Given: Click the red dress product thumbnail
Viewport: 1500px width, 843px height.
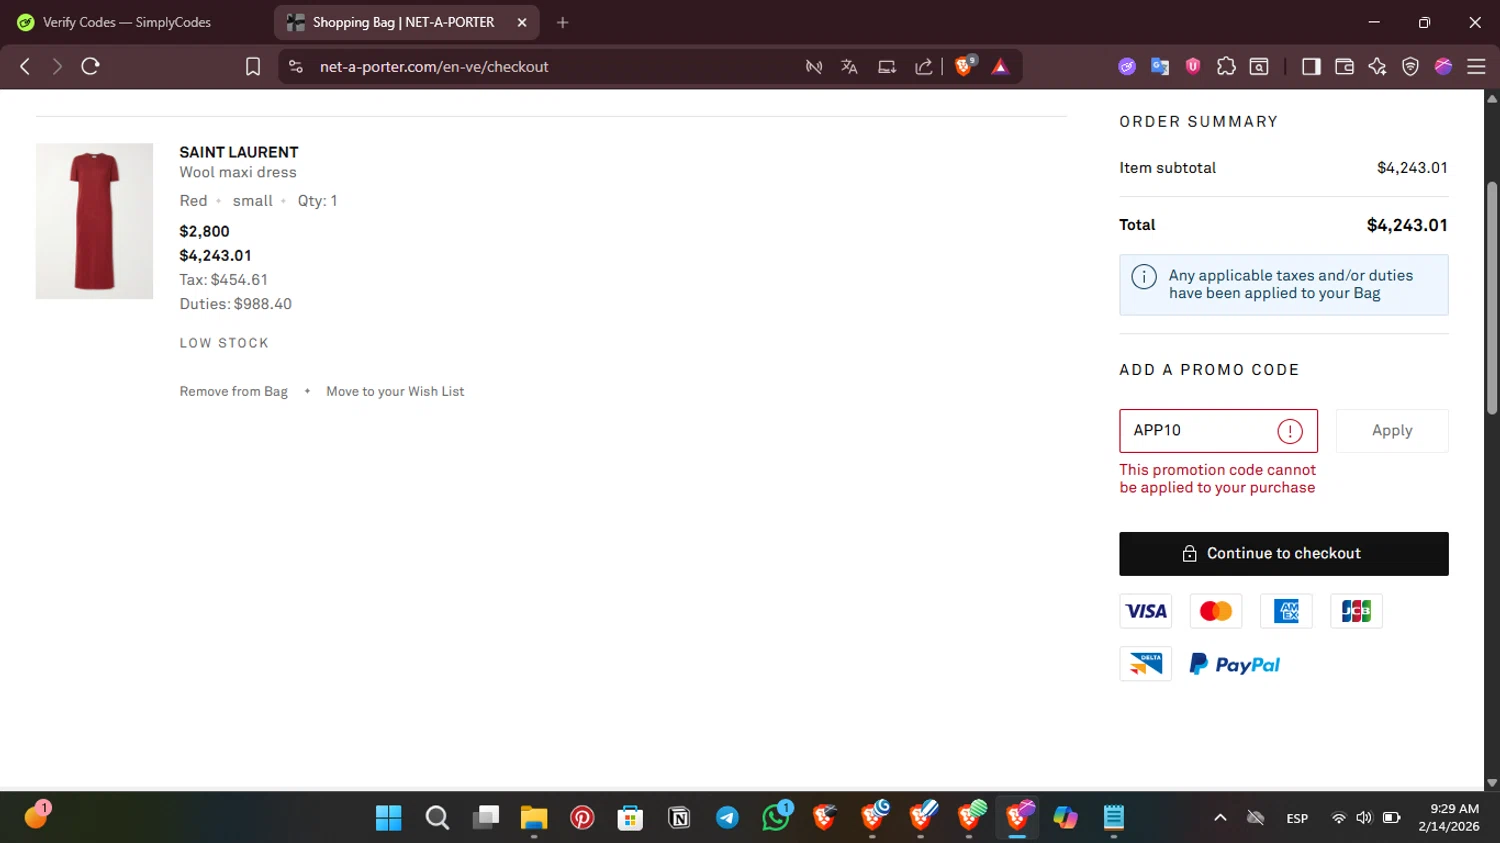Looking at the screenshot, I should coord(94,221).
